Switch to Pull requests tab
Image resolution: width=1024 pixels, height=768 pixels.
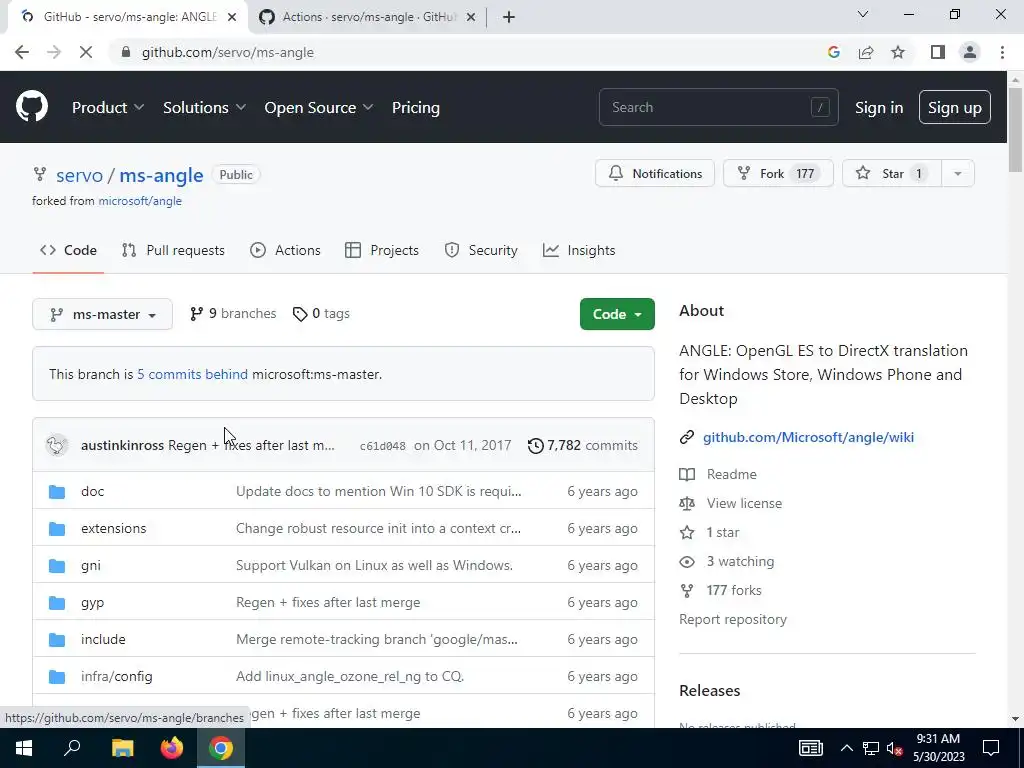173,250
